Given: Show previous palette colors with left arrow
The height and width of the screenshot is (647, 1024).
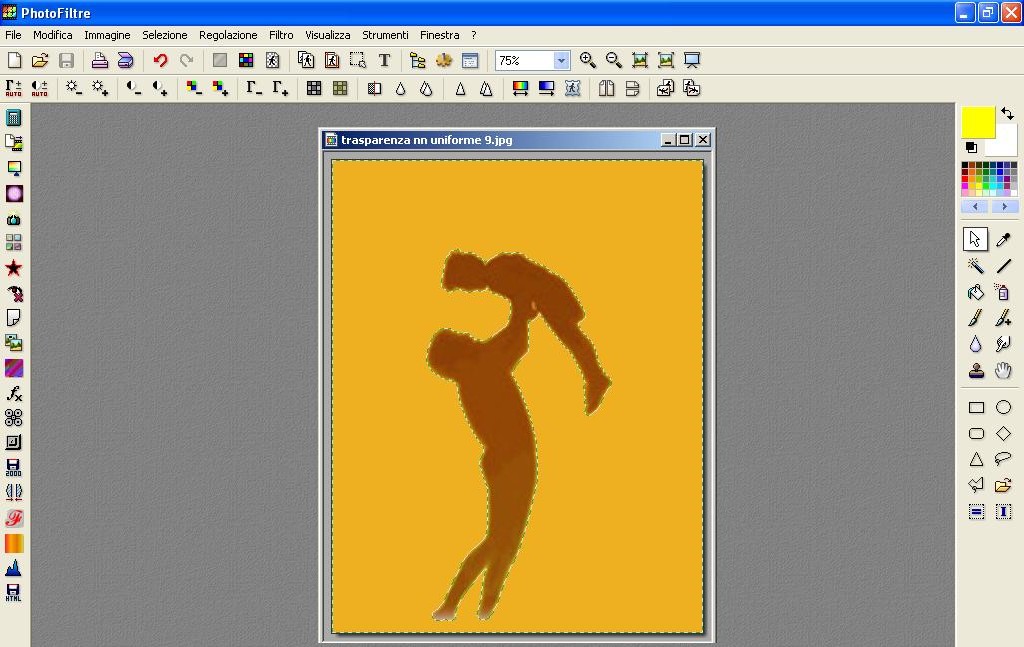Looking at the screenshot, I should tap(975, 207).
